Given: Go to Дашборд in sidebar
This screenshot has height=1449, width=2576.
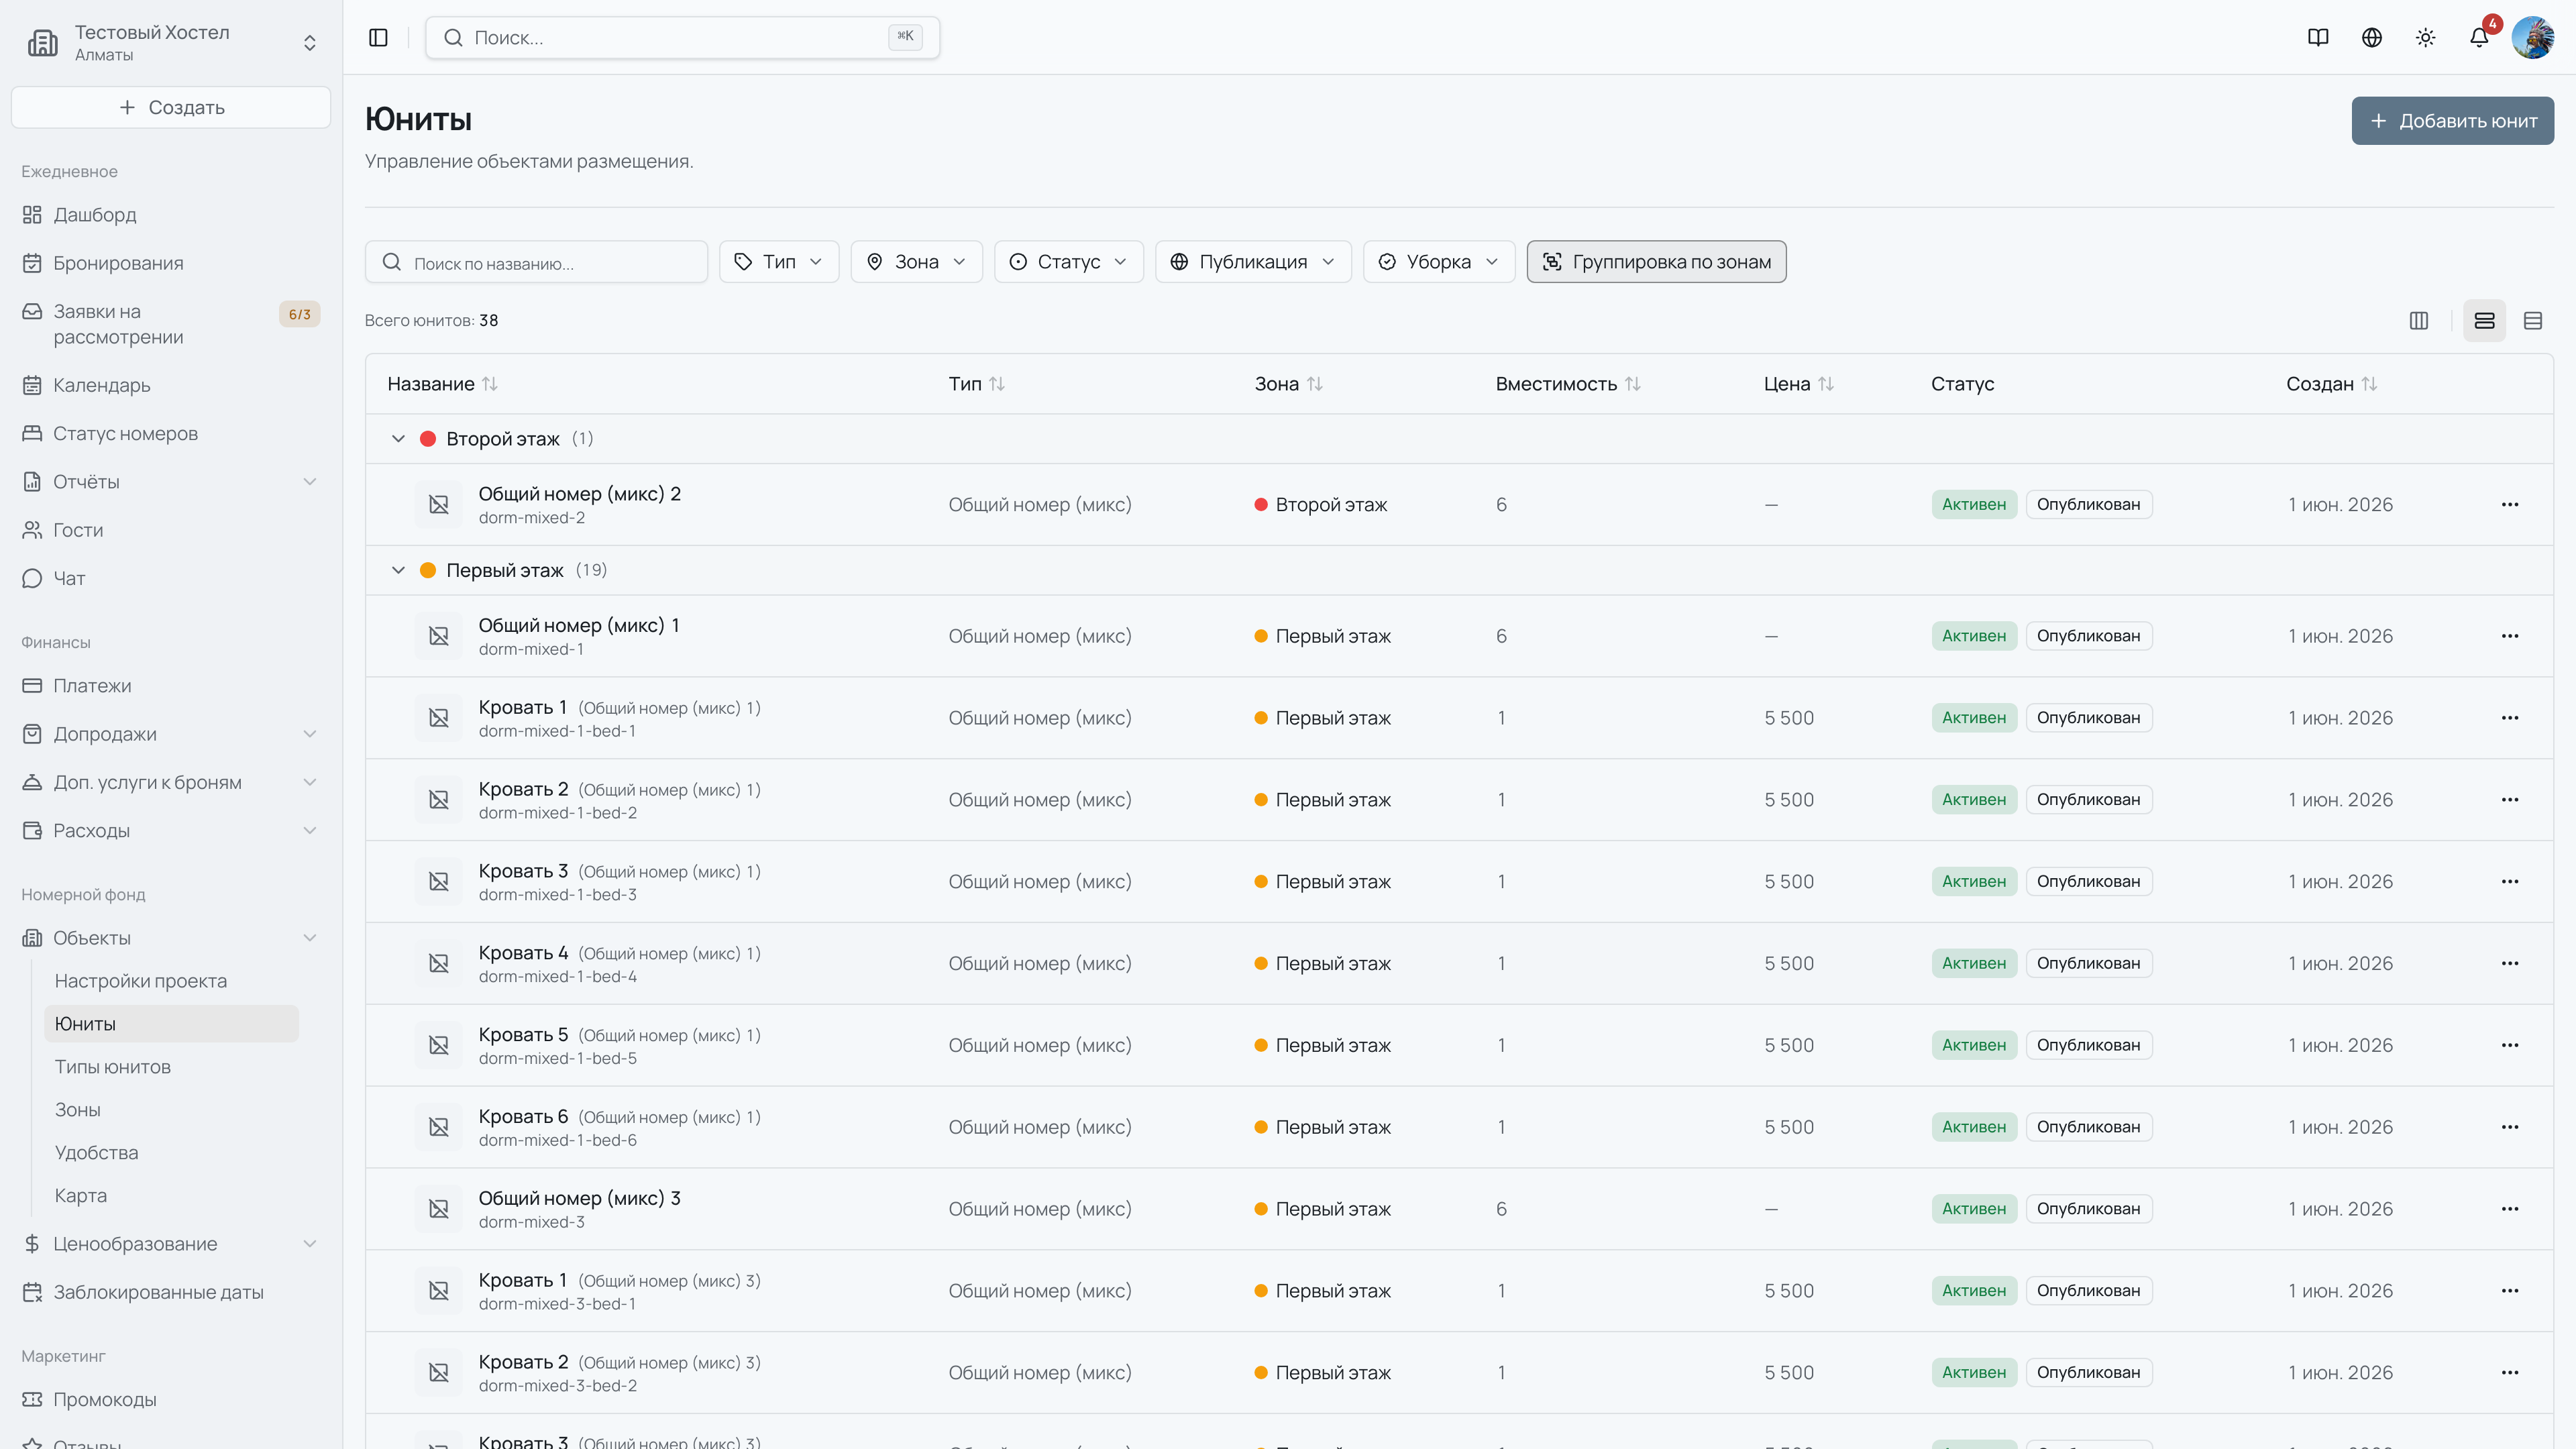Looking at the screenshot, I should click(x=171, y=215).
